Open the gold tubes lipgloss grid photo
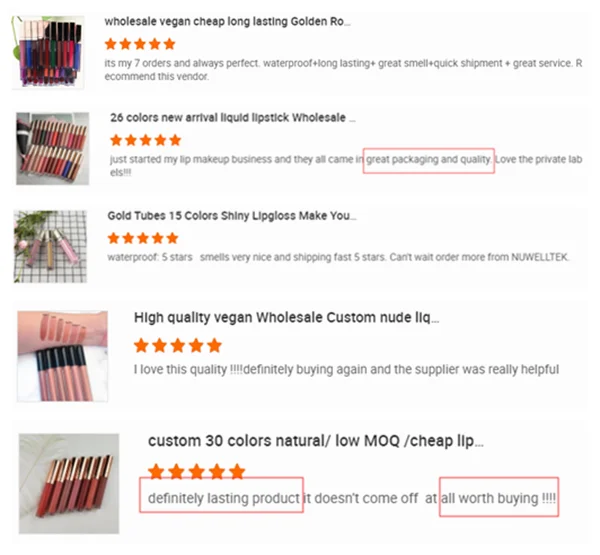 [x=50, y=246]
